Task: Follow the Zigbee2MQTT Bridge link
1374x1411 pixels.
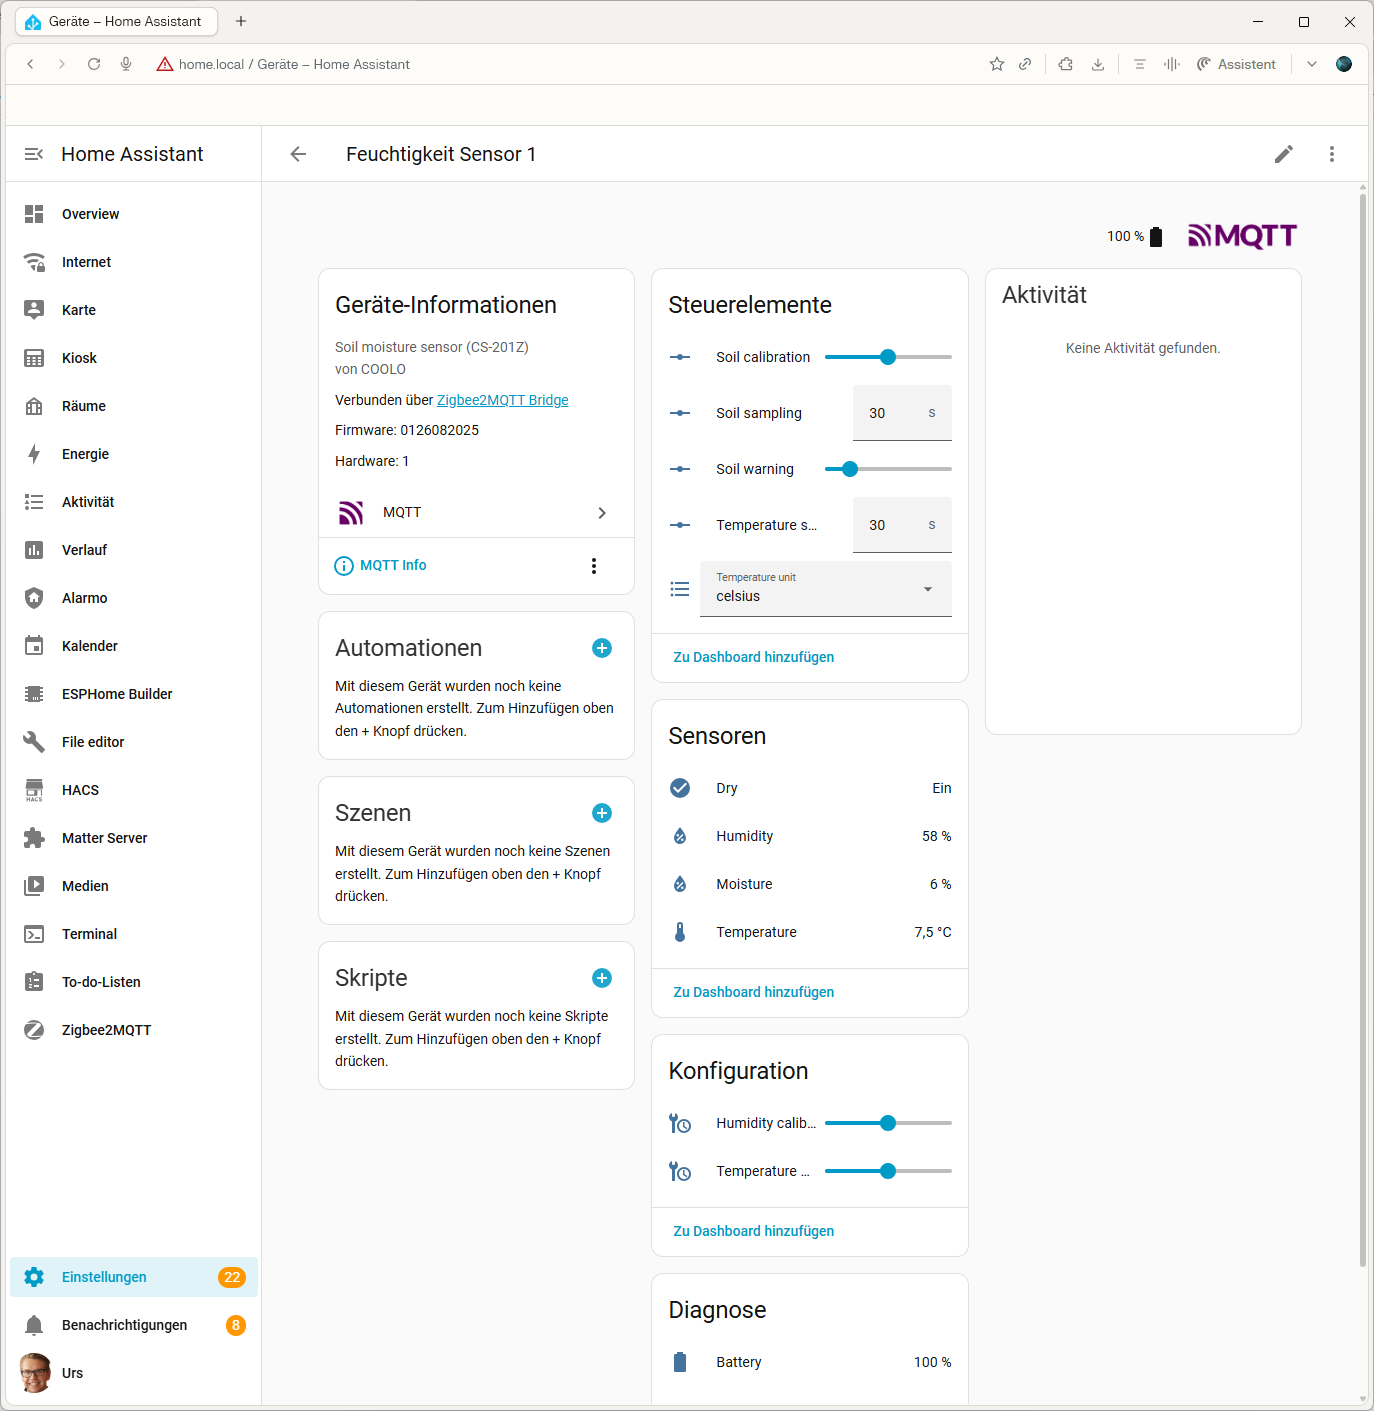Action: (502, 400)
